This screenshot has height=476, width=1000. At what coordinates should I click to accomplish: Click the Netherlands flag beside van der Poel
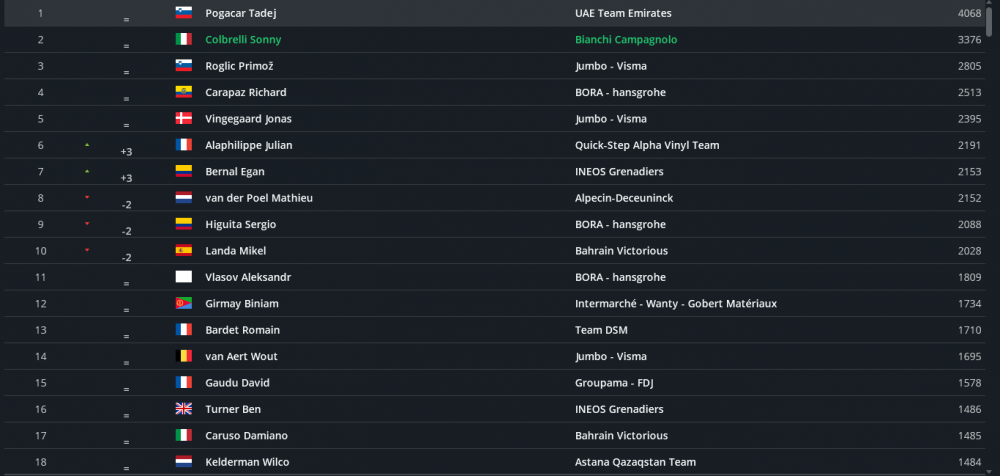184,198
